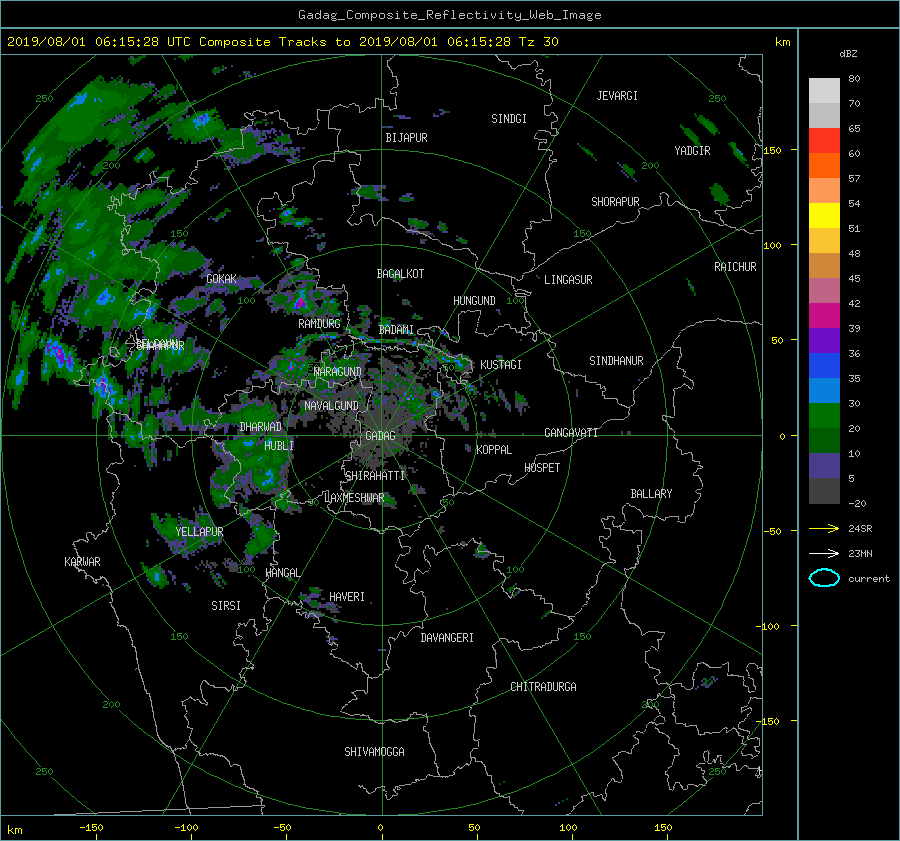Click the YELLAPUR city label
This screenshot has width=900, height=841.
coord(199,532)
